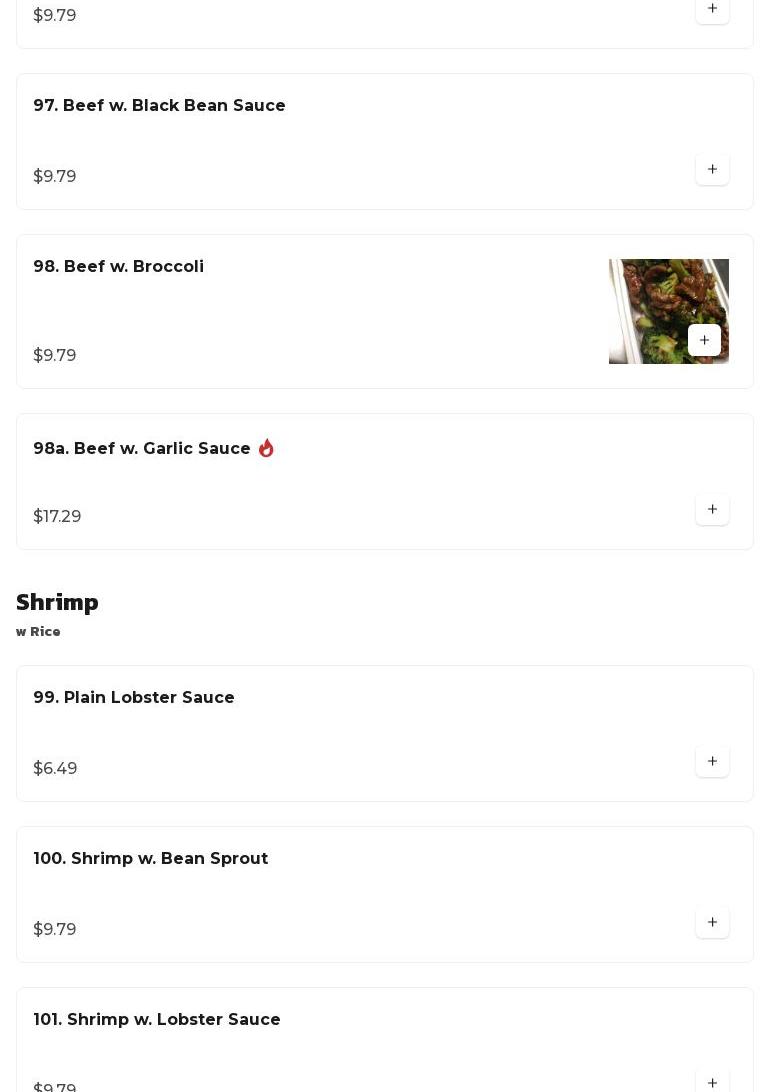The height and width of the screenshot is (1092, 770).
Task: Open Beef w. Broccoli food photo
Action: [x=650, y=300]
